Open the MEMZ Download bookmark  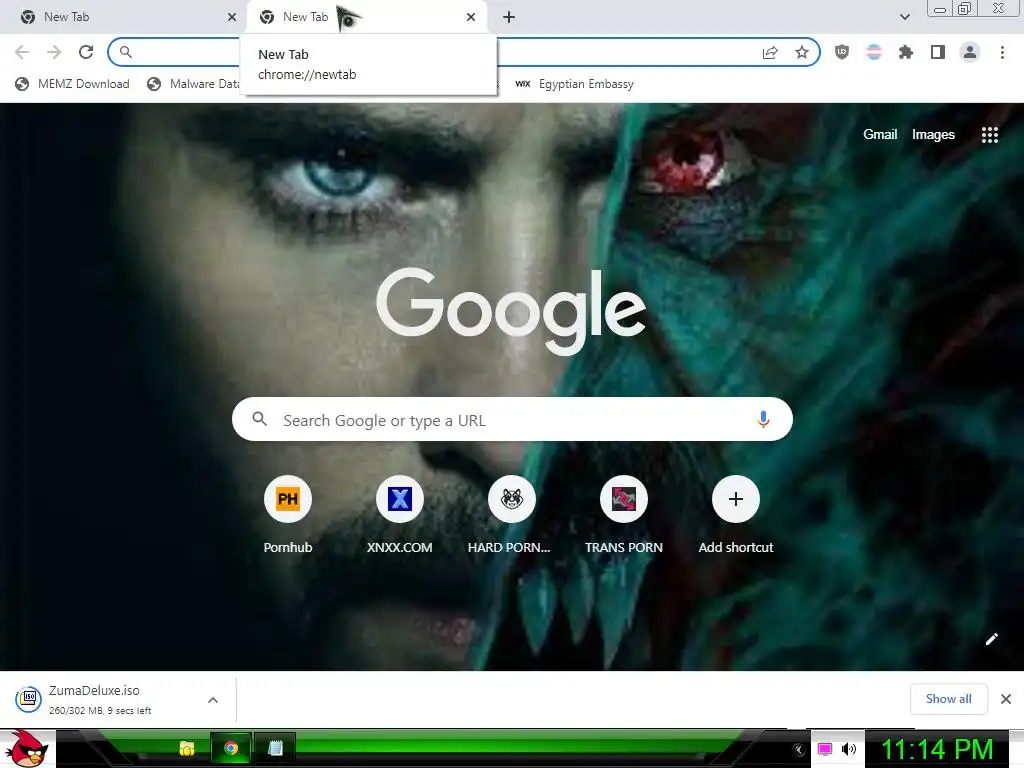point(72,84)
